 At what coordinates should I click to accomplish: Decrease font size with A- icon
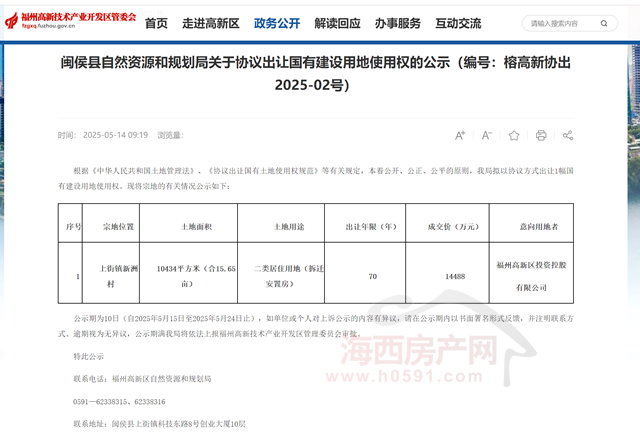[x=487, y=136]
